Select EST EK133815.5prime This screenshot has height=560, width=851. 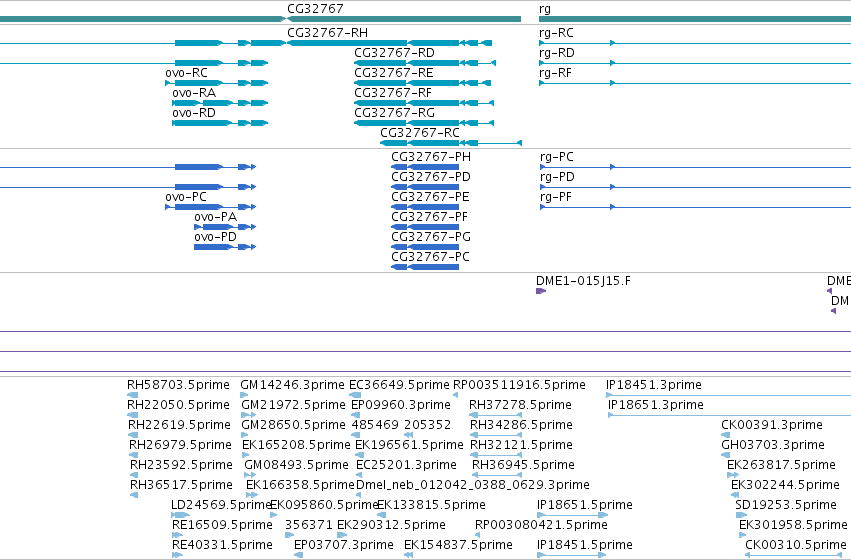point(431,505)
